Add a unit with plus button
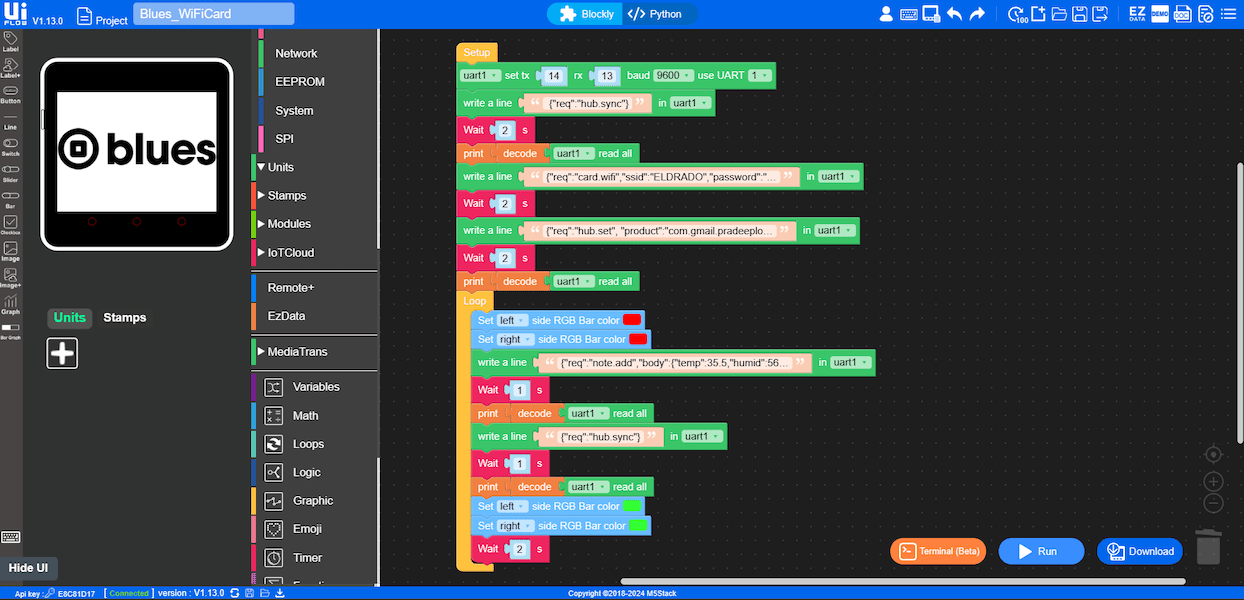1244x600 pixels. [x=62, y=352]
